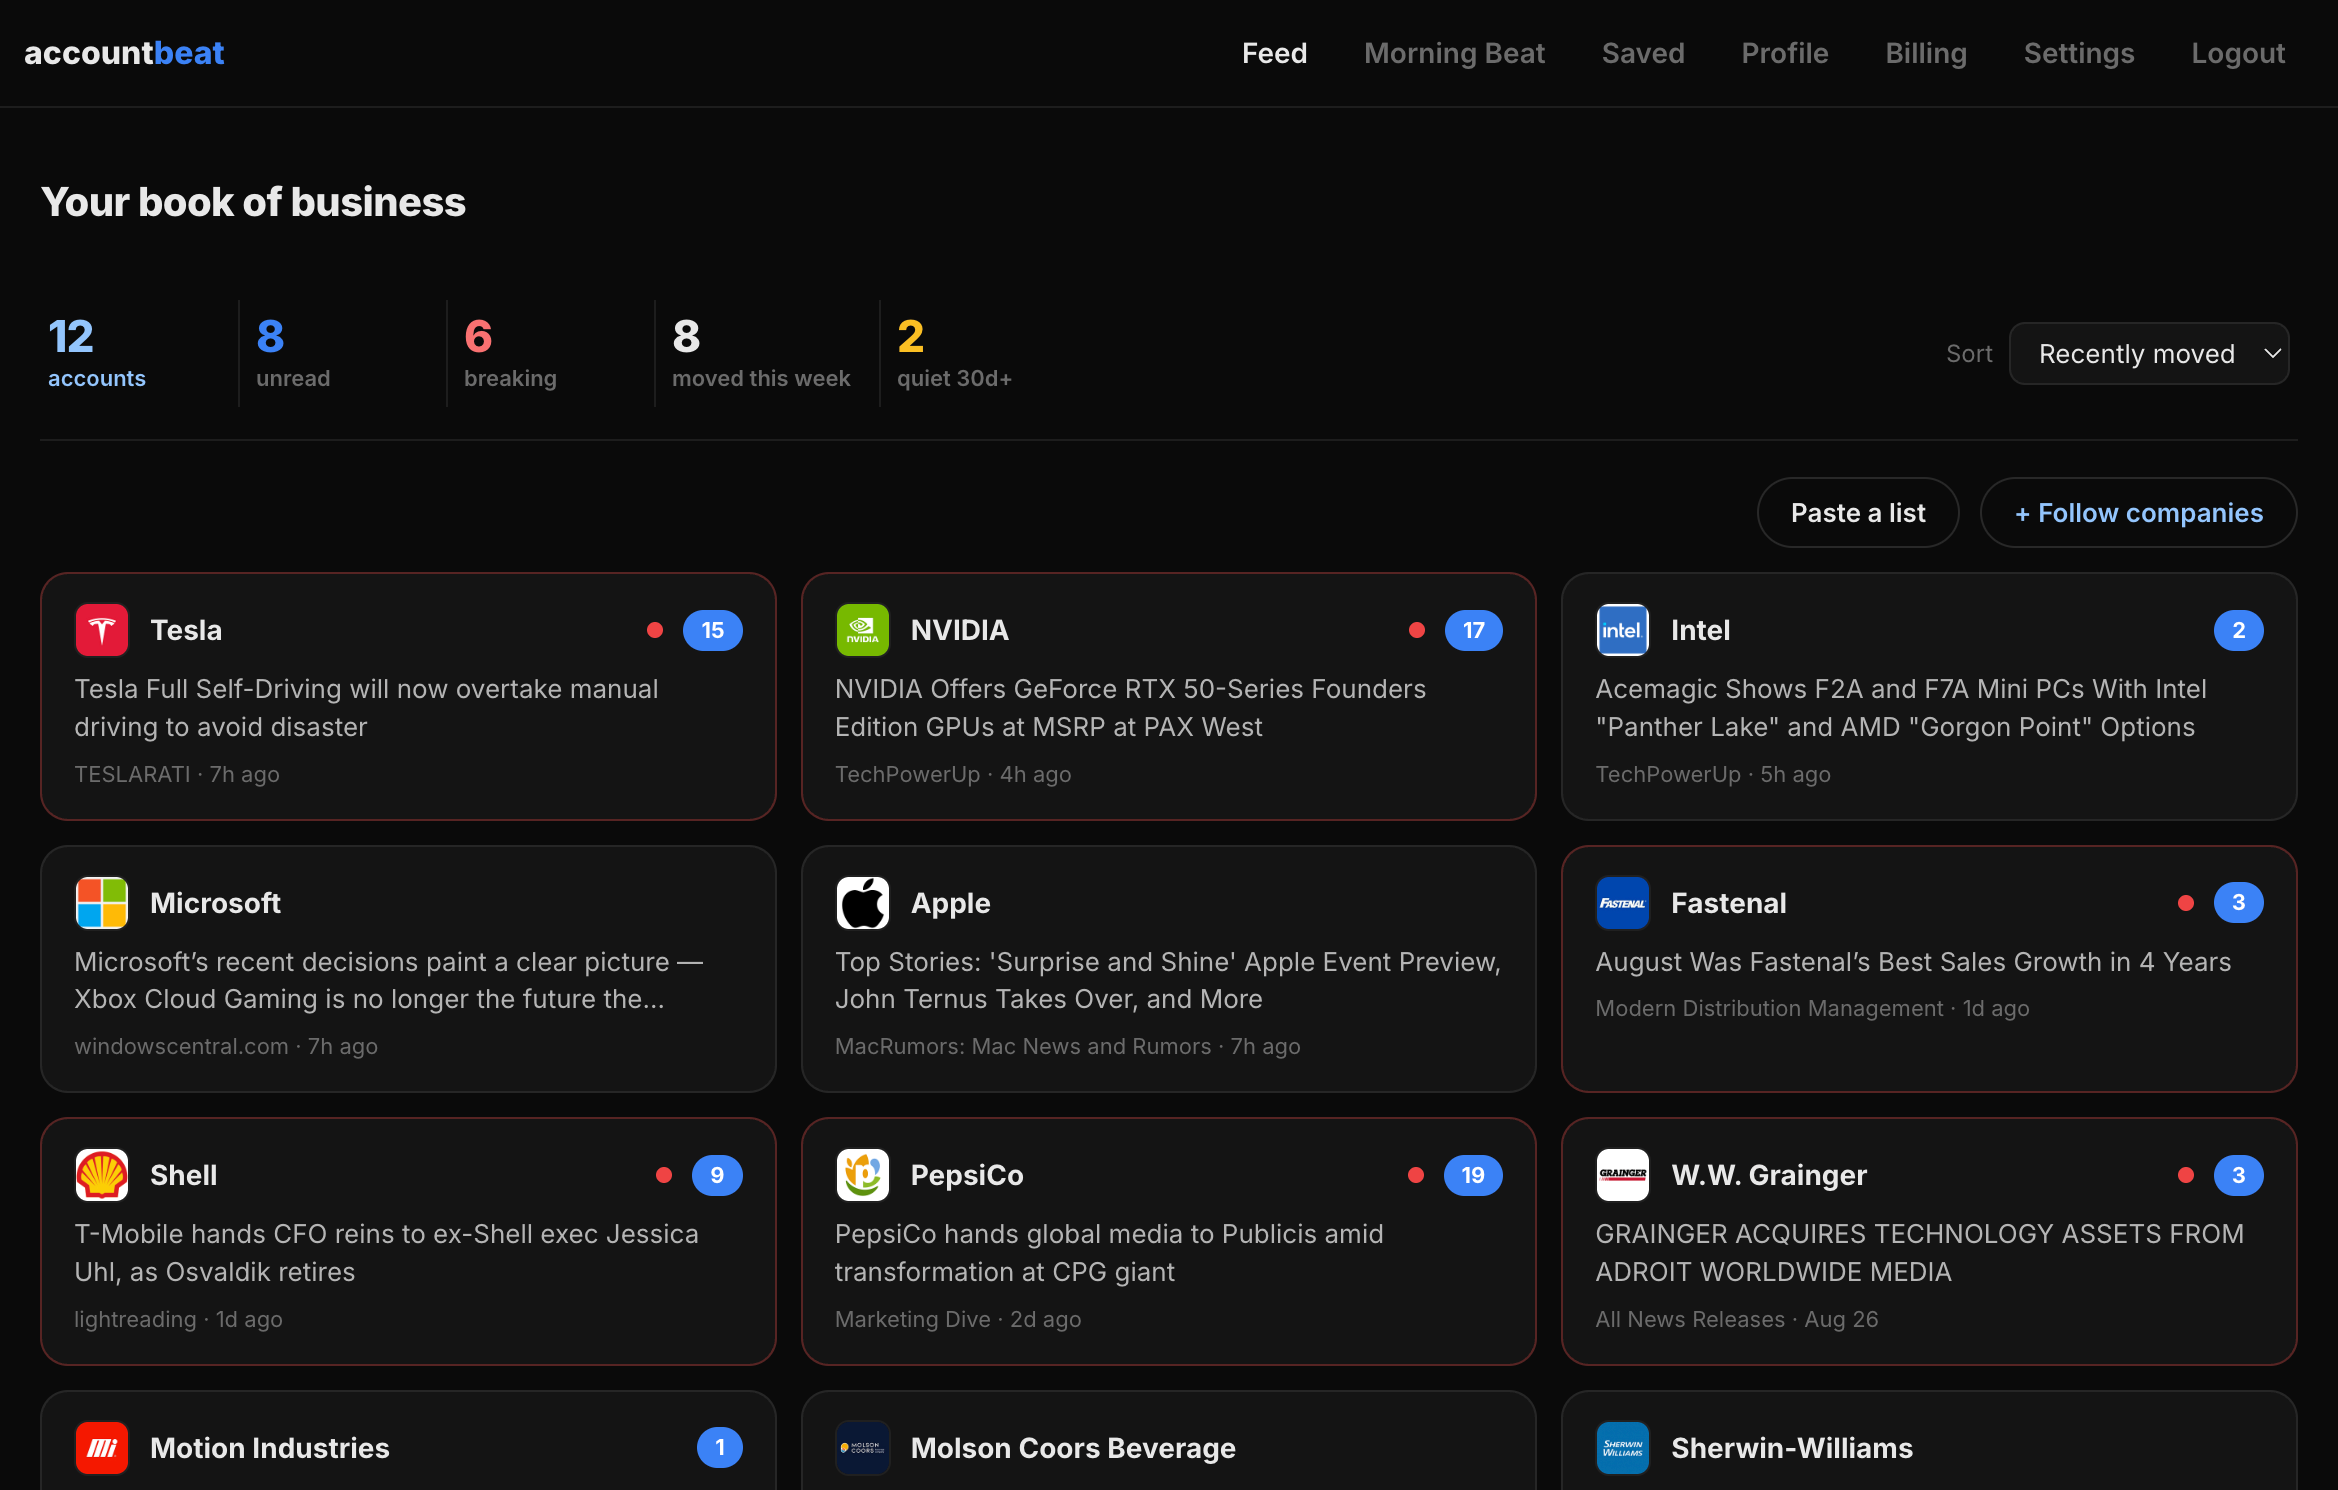
Task: Click the Motion Industries company name
Action: point(269,1448)
